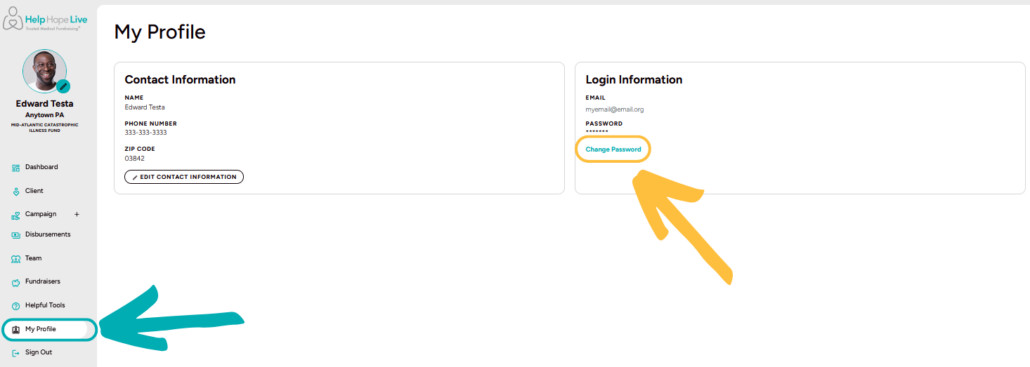Click the Campaign icon in sidebar
The width and height of the screenshot is (1030, 367).
pyautogui.click(x=16, y=215)
